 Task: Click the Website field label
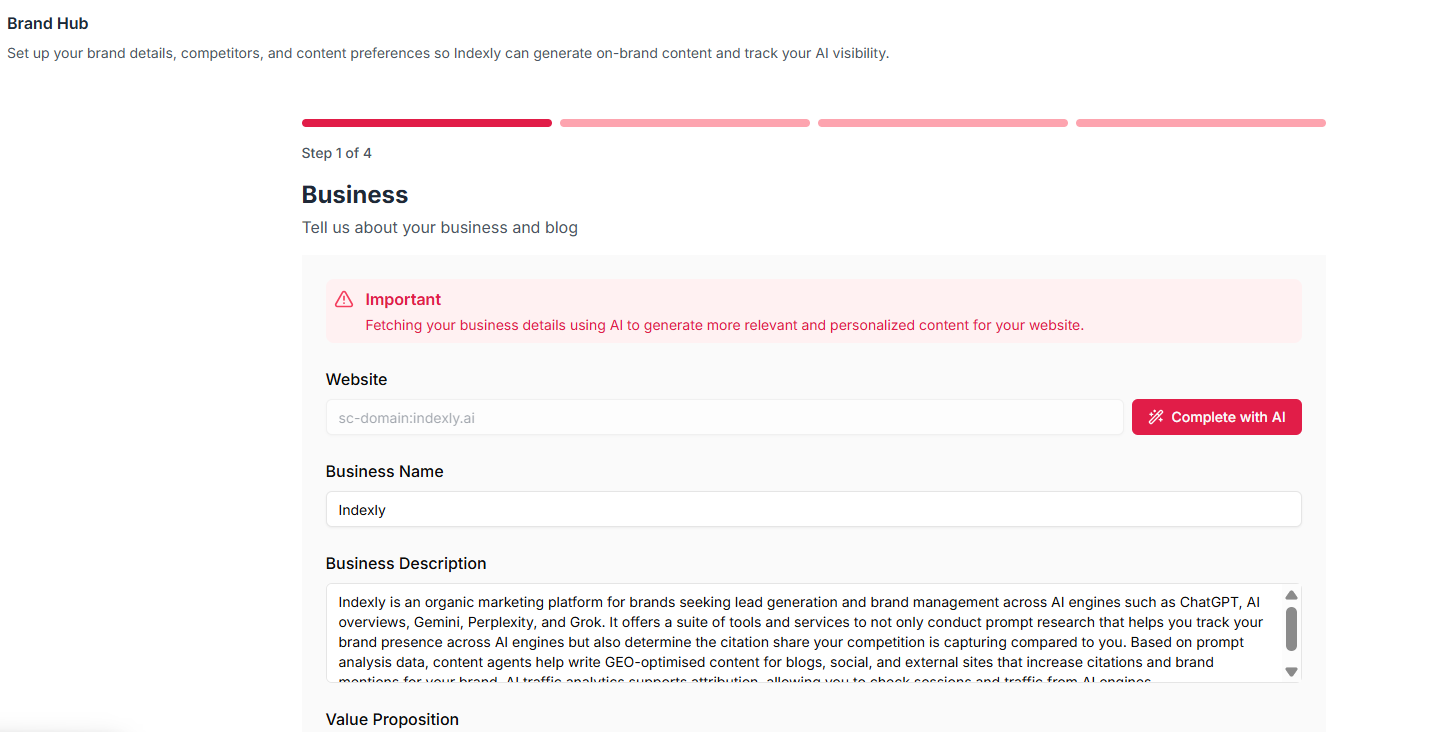pos(357,379)
